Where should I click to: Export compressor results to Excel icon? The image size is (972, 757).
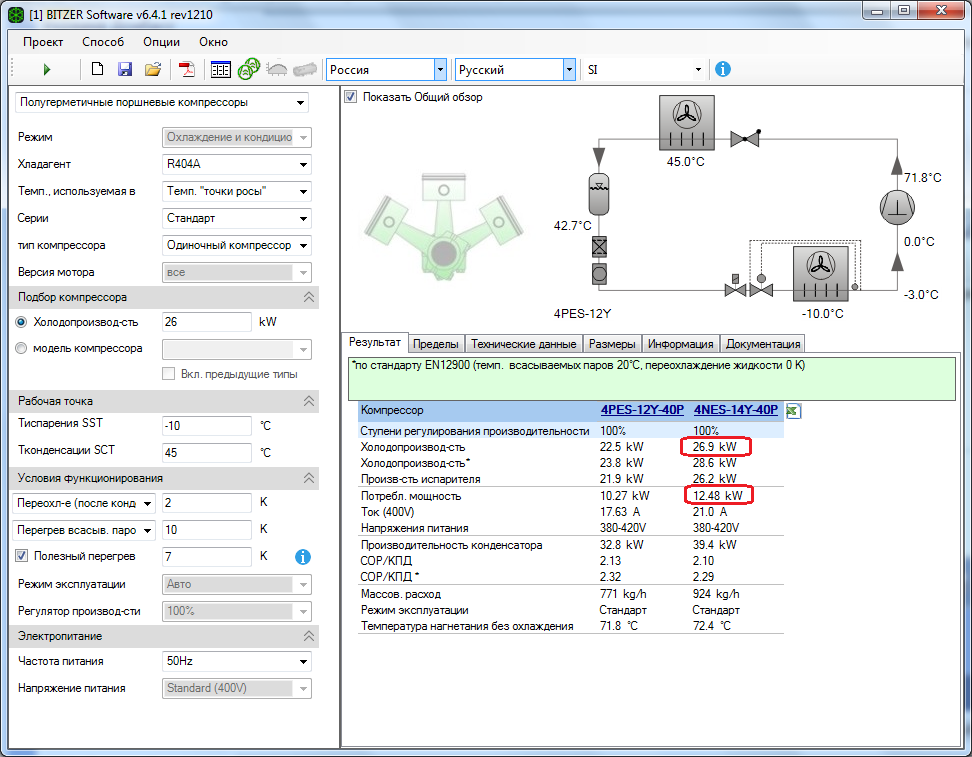click(793, 410)
